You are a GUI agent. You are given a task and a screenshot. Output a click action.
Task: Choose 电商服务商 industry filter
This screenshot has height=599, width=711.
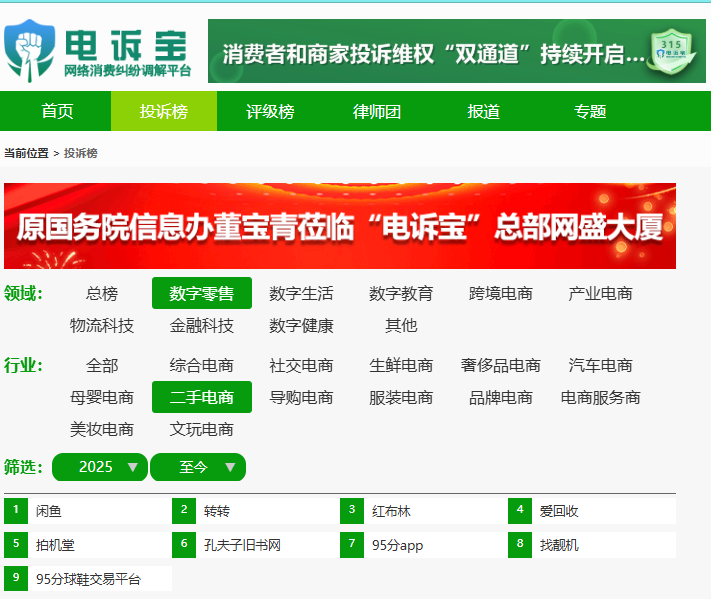pyautogui.click(x=600, y=397)
